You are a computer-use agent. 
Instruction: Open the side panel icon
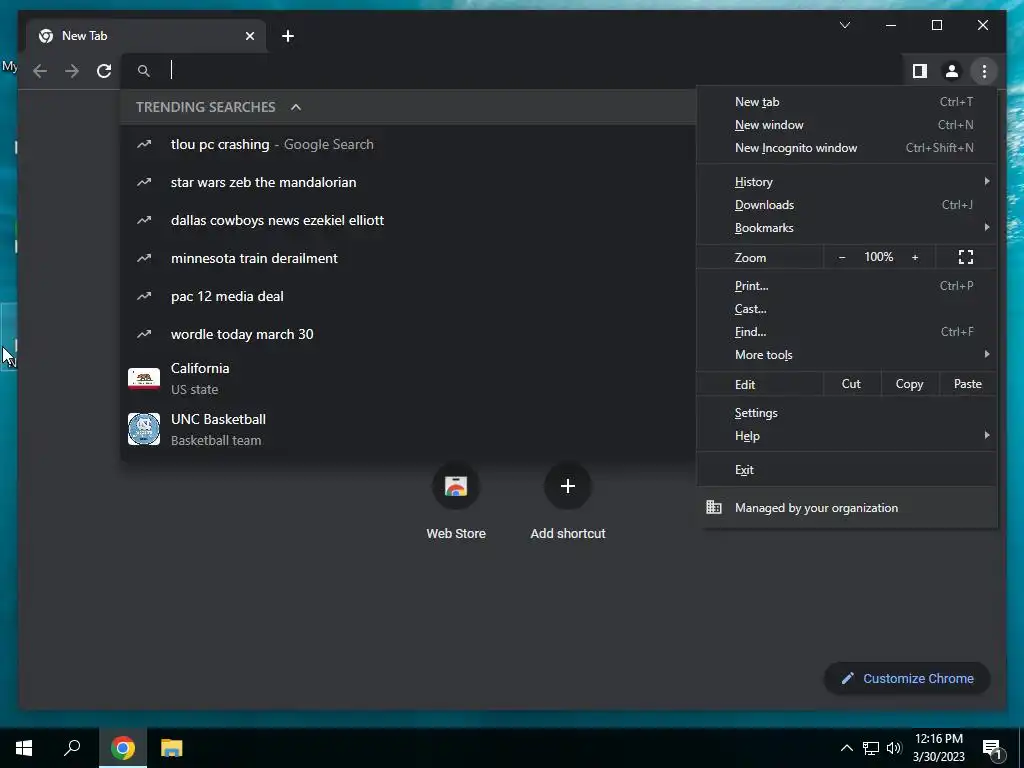click(x=920, y=71)
